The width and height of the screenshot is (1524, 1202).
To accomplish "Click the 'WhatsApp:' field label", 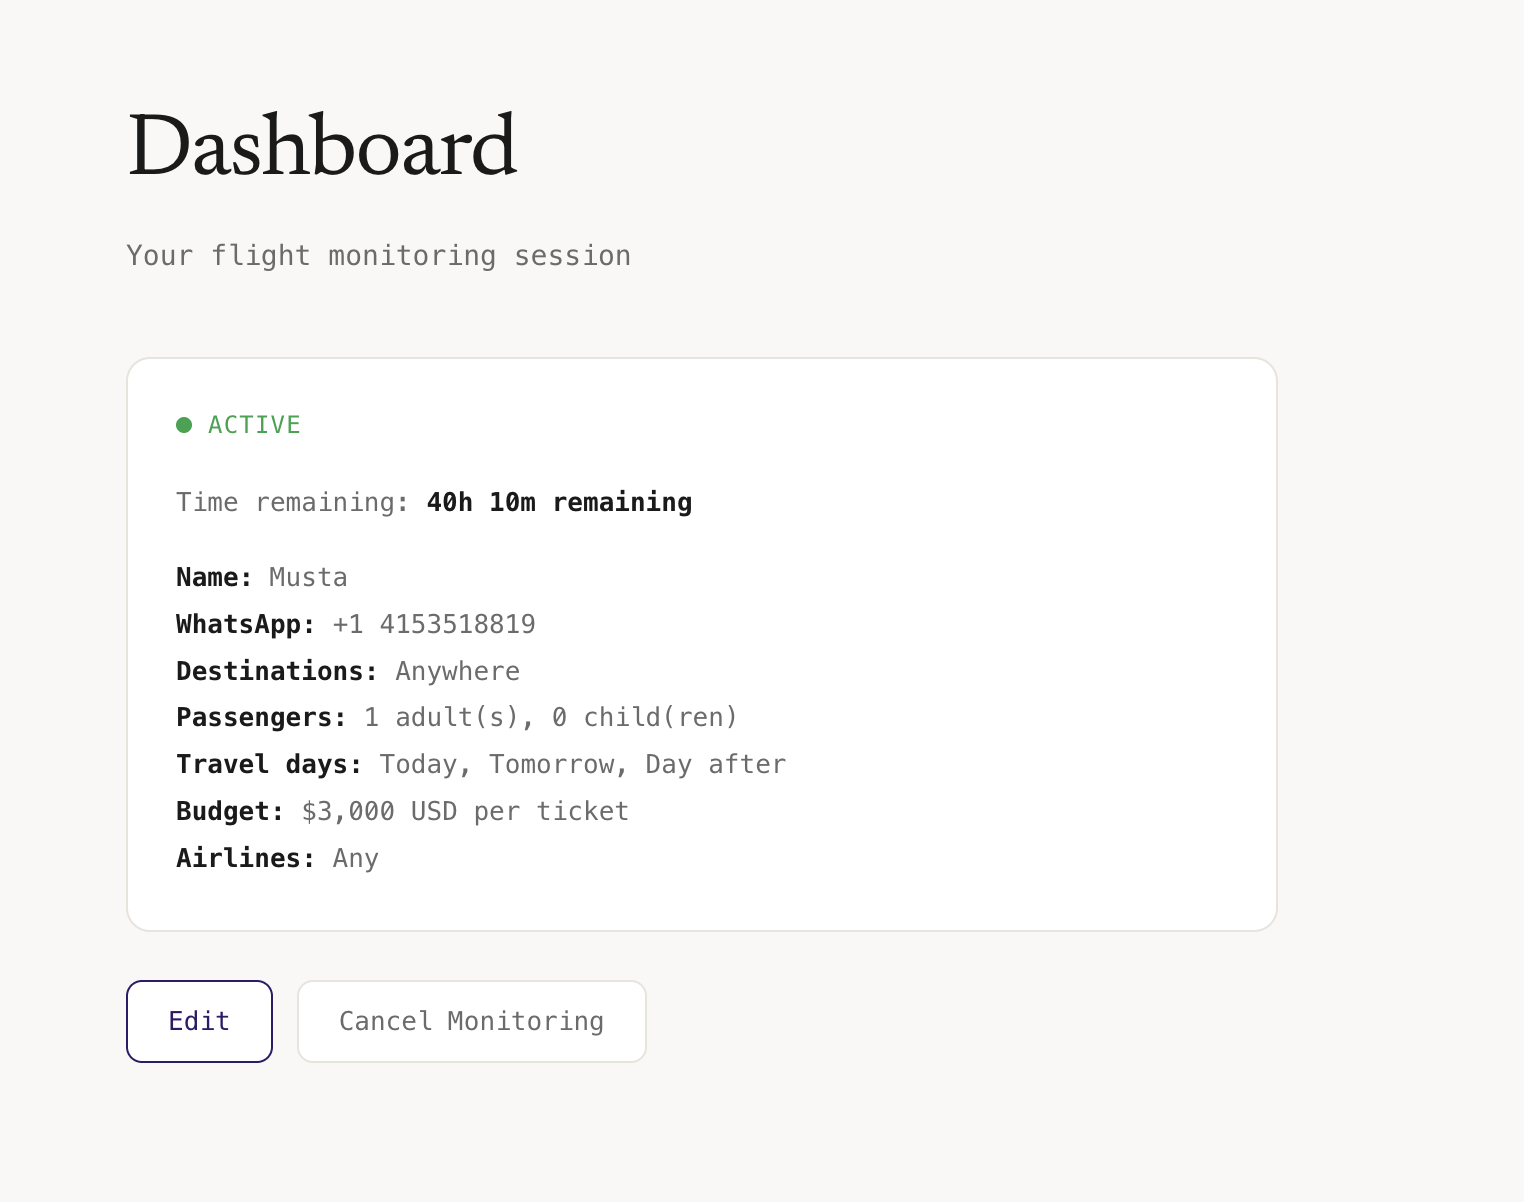I will click(x=245, y=625).
